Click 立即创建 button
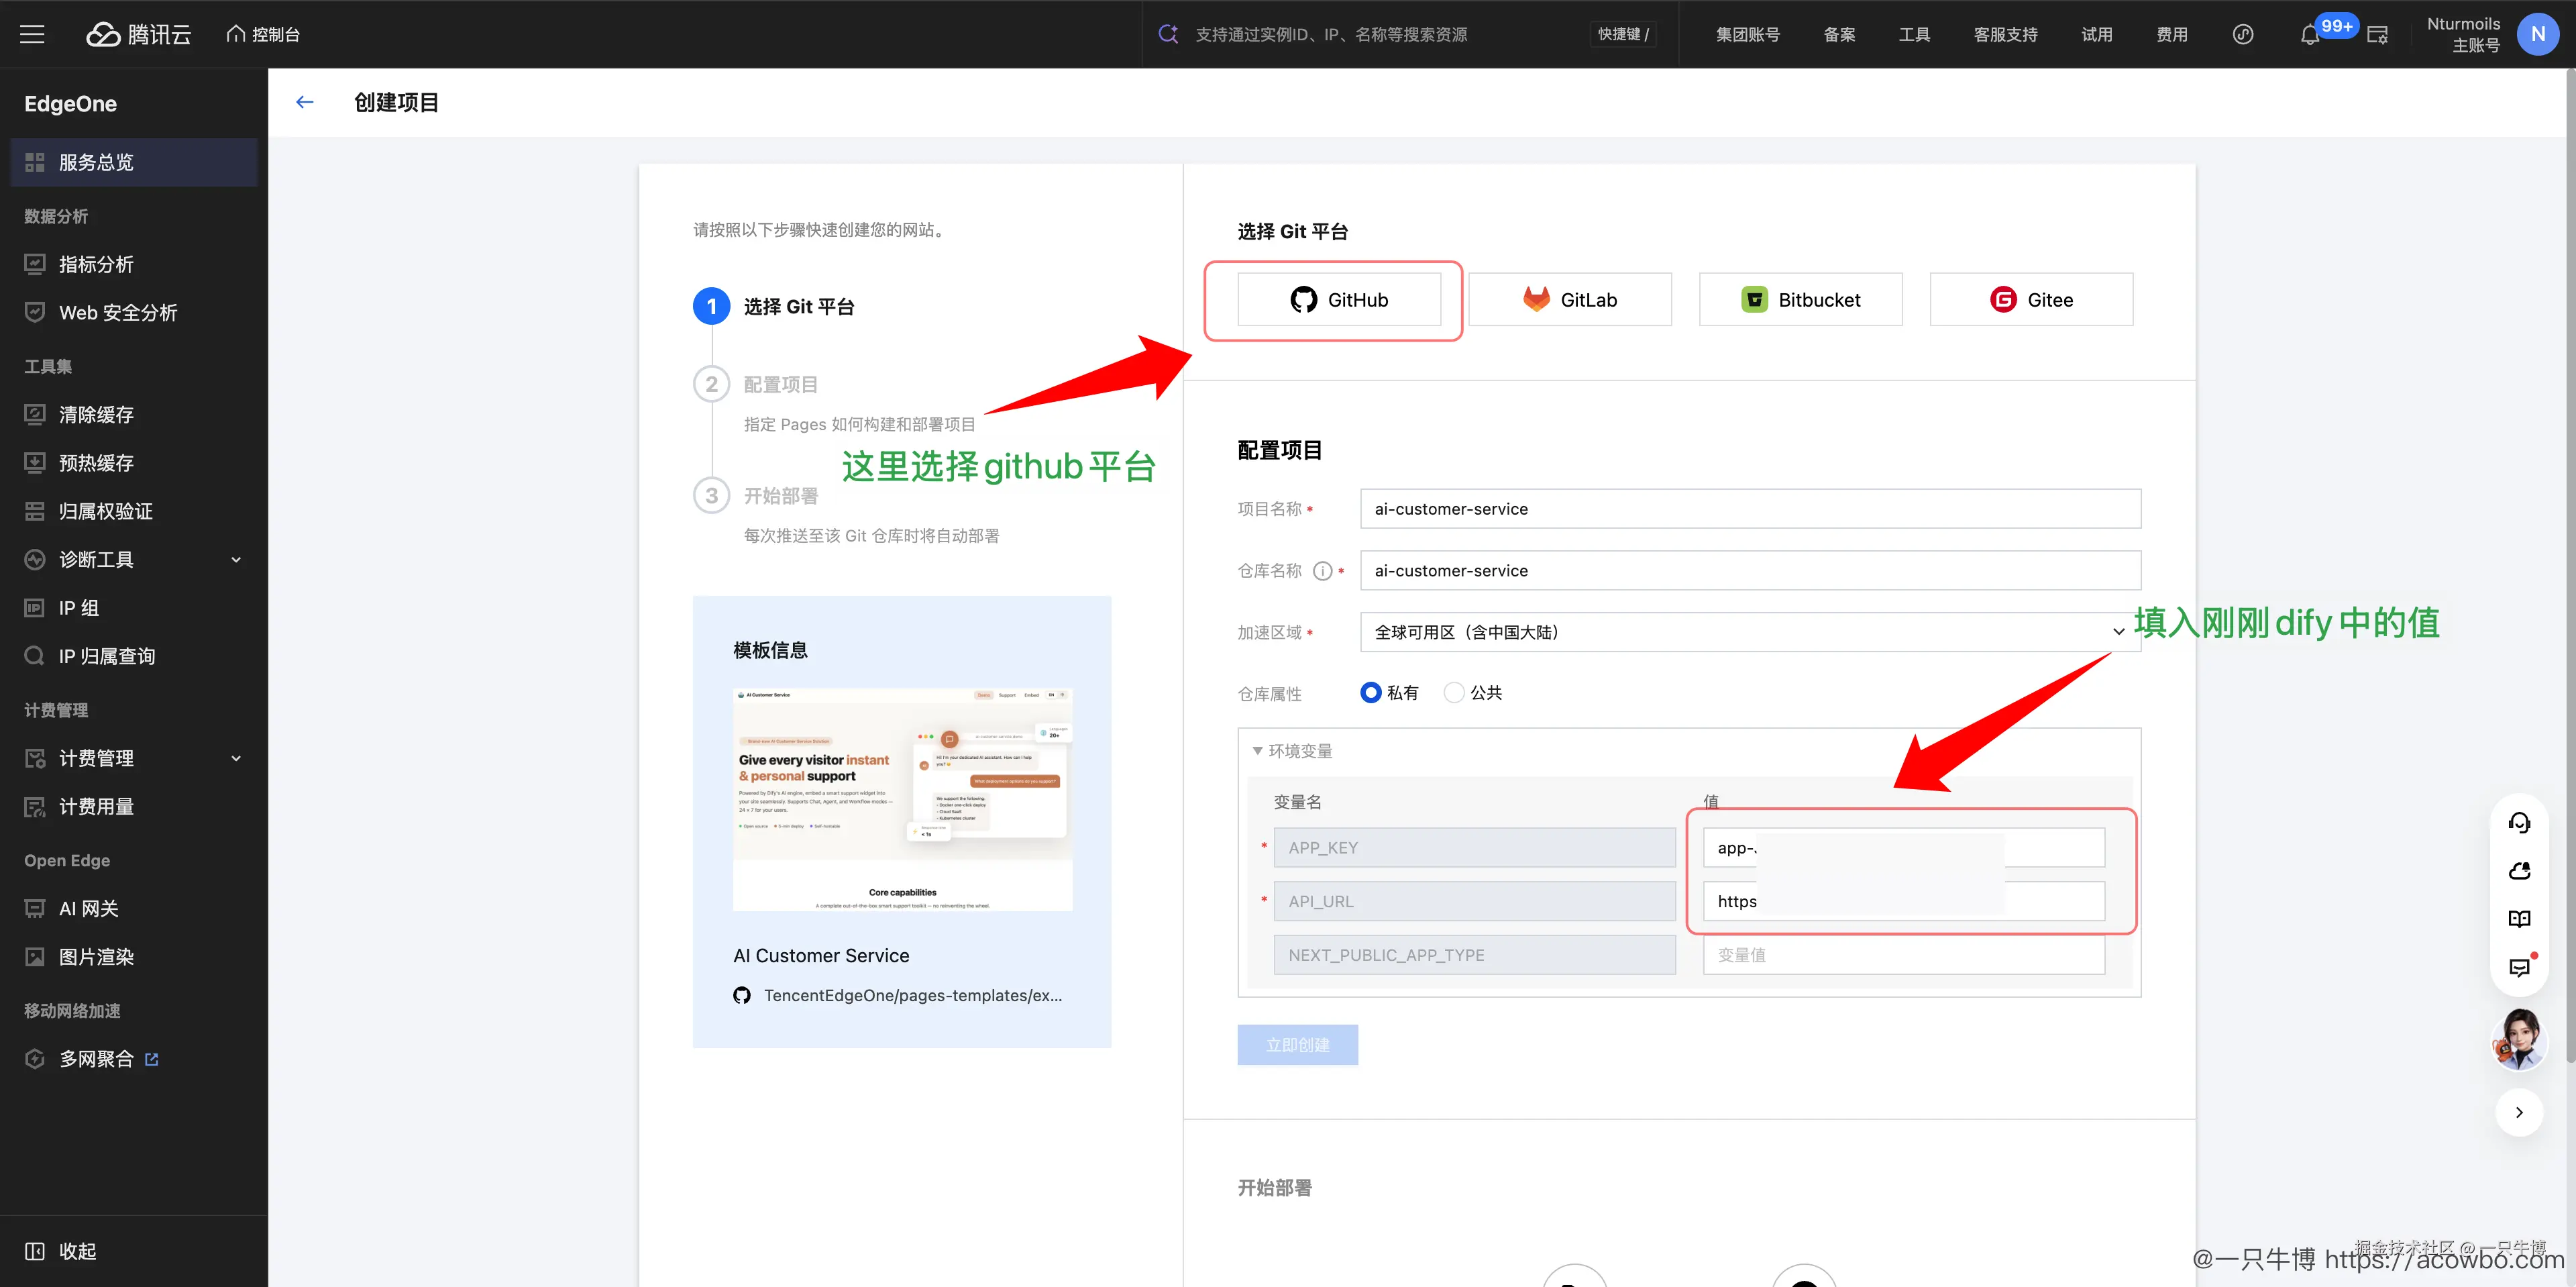The image size is (2576, 1287). tap(1297, 1045)
